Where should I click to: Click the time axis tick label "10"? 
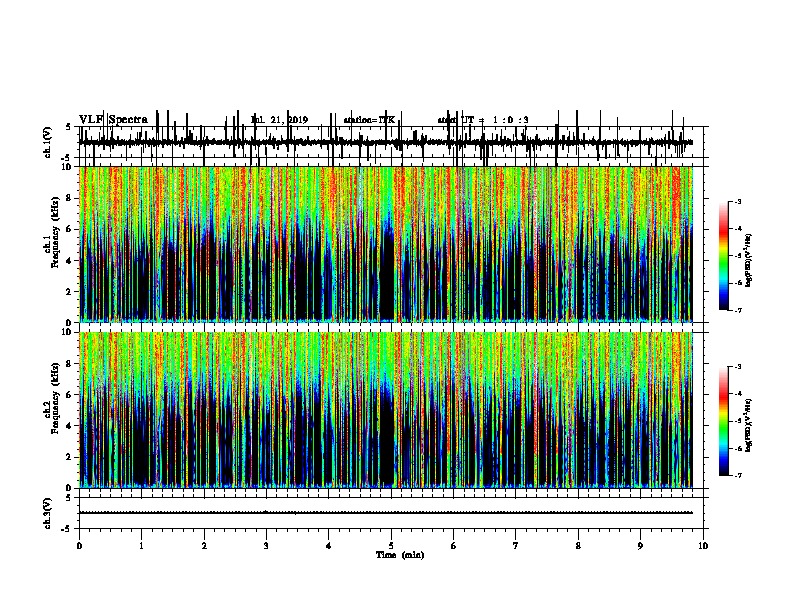pyautogui.click(x=703, y=546)
